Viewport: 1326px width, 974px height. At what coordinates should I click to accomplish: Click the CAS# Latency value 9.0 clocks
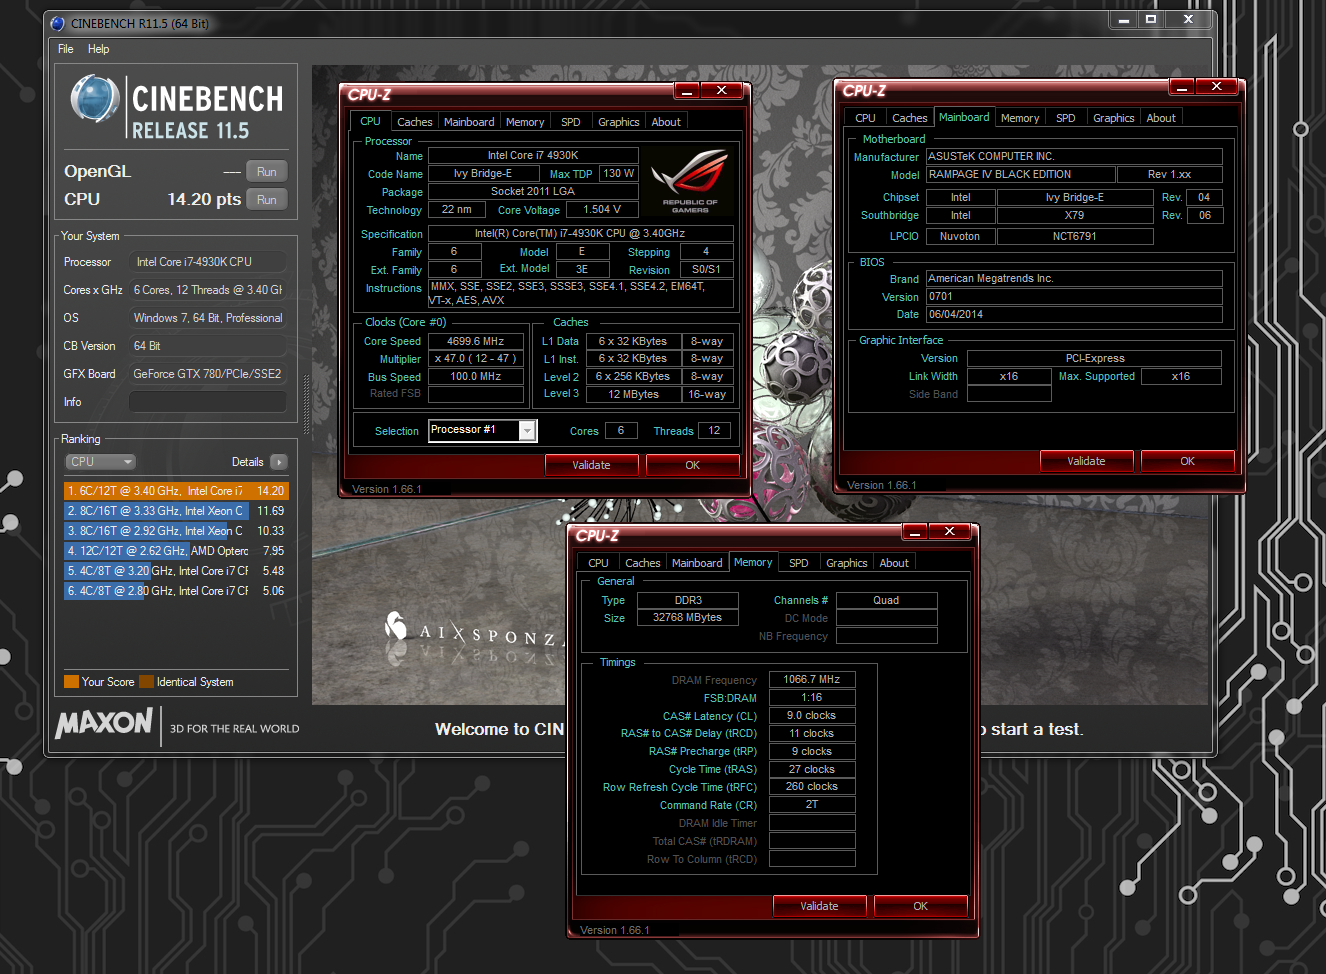(812, 716)
